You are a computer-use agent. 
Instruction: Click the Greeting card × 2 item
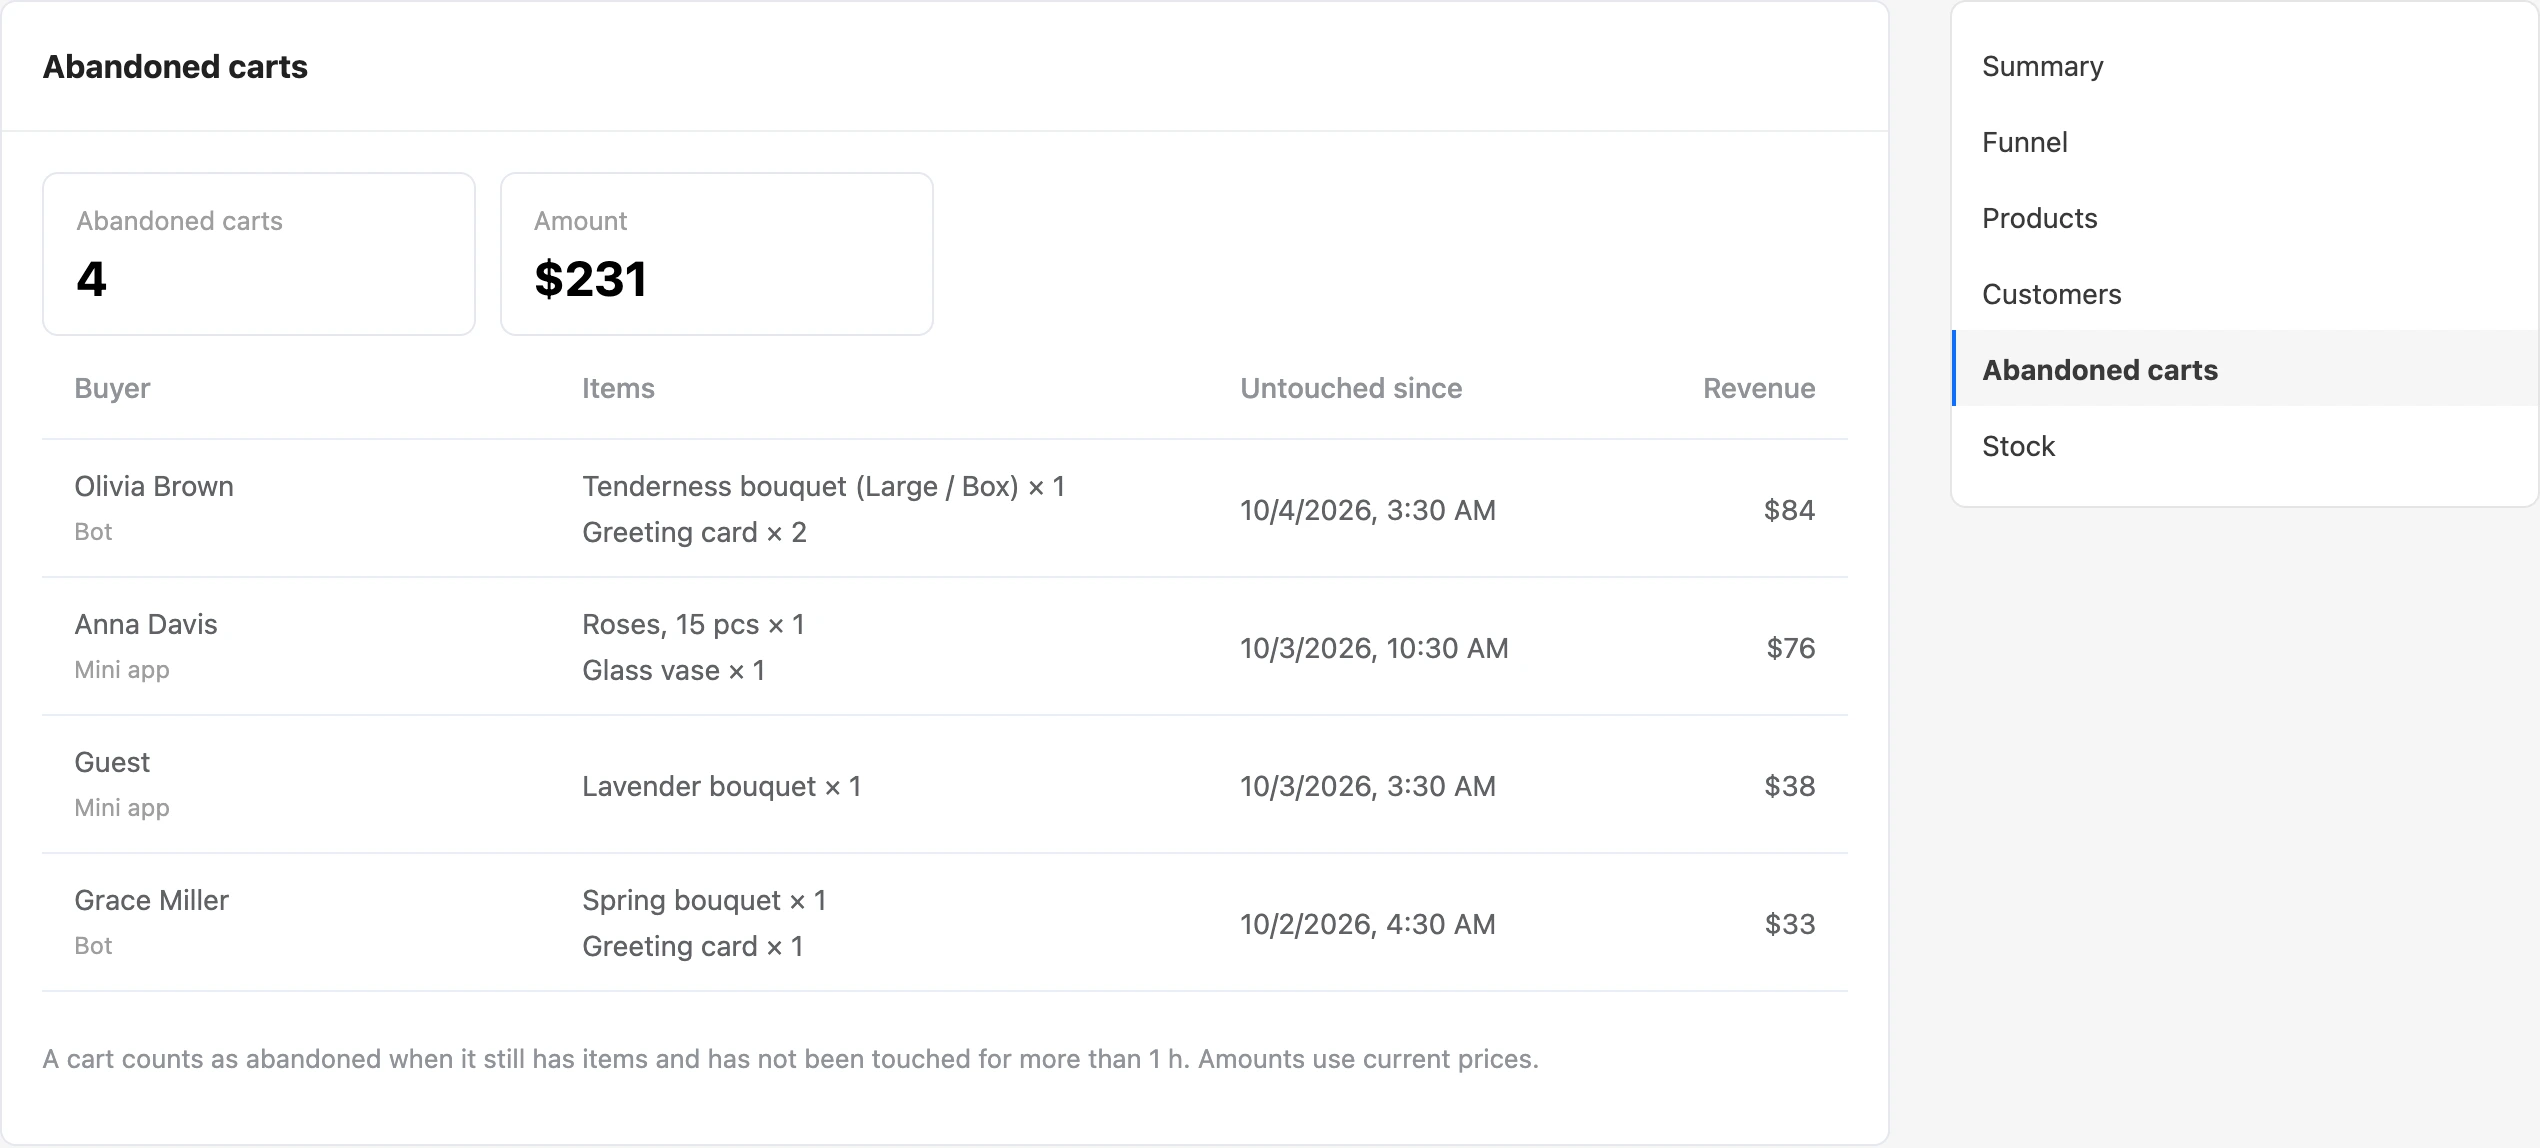694,532
